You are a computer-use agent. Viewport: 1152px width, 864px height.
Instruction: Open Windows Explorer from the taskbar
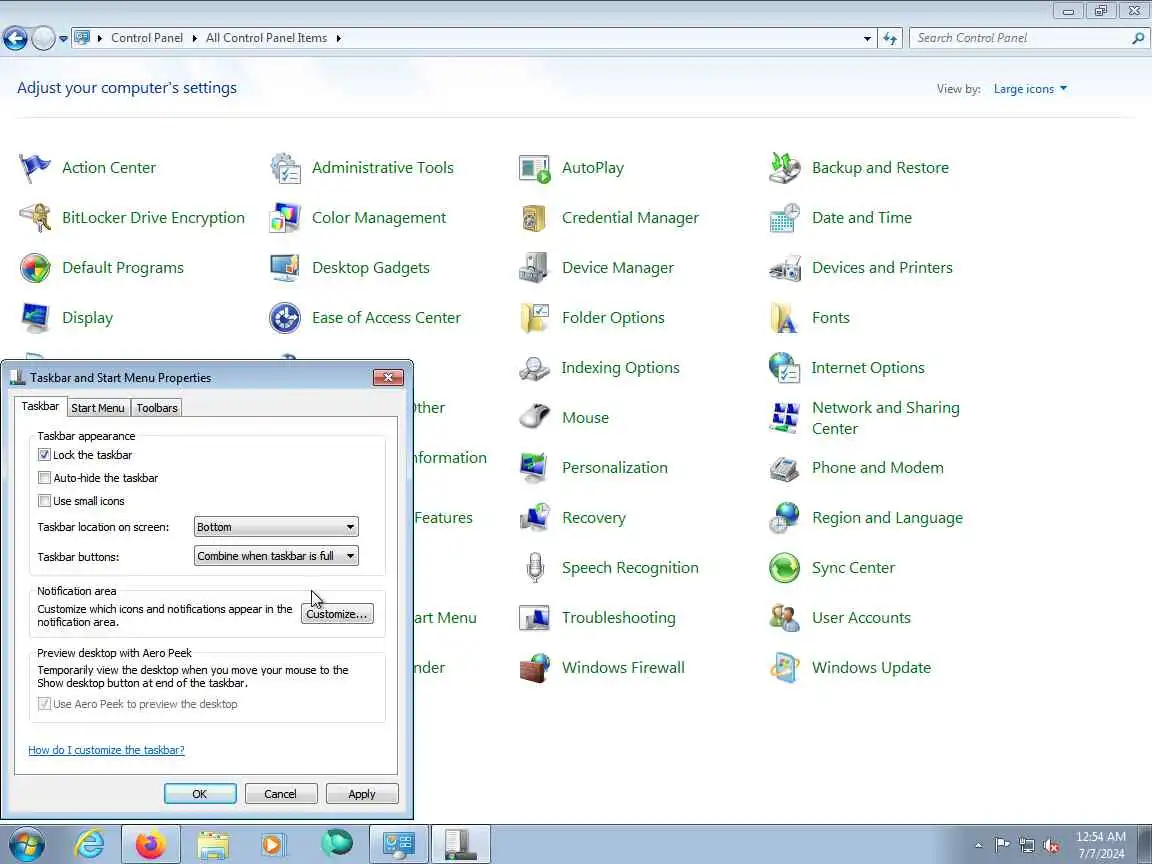[x=213, y=845]
